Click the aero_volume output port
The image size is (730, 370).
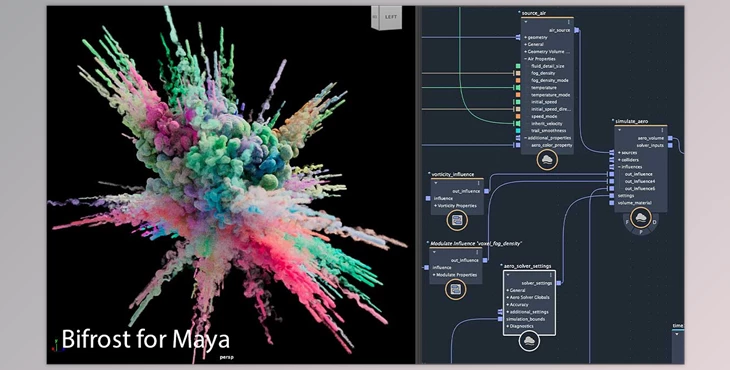pyautogui.click(x=670, y=138)
